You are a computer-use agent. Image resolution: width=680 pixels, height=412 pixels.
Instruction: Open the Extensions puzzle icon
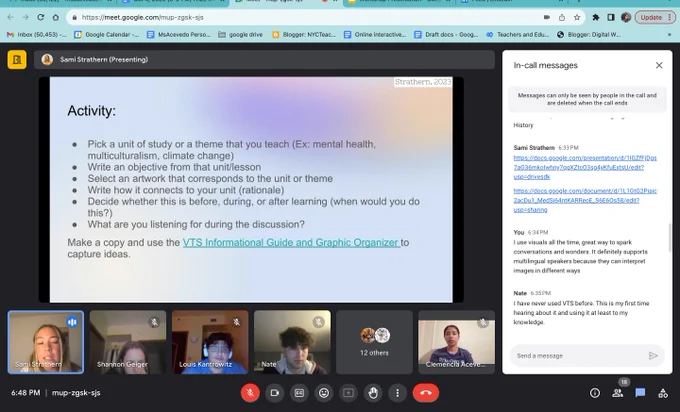596,17
